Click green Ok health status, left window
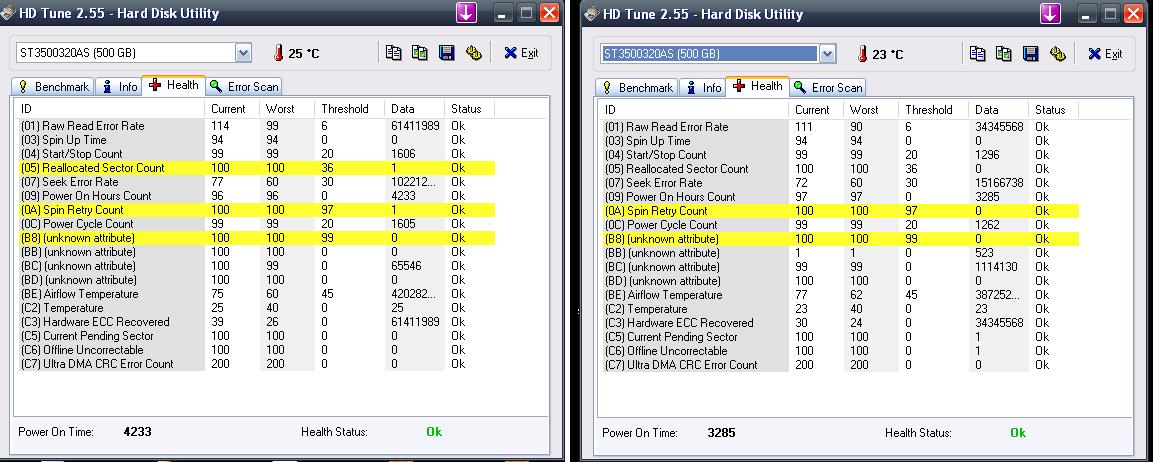1153x462 pixels. click(434, 432)
